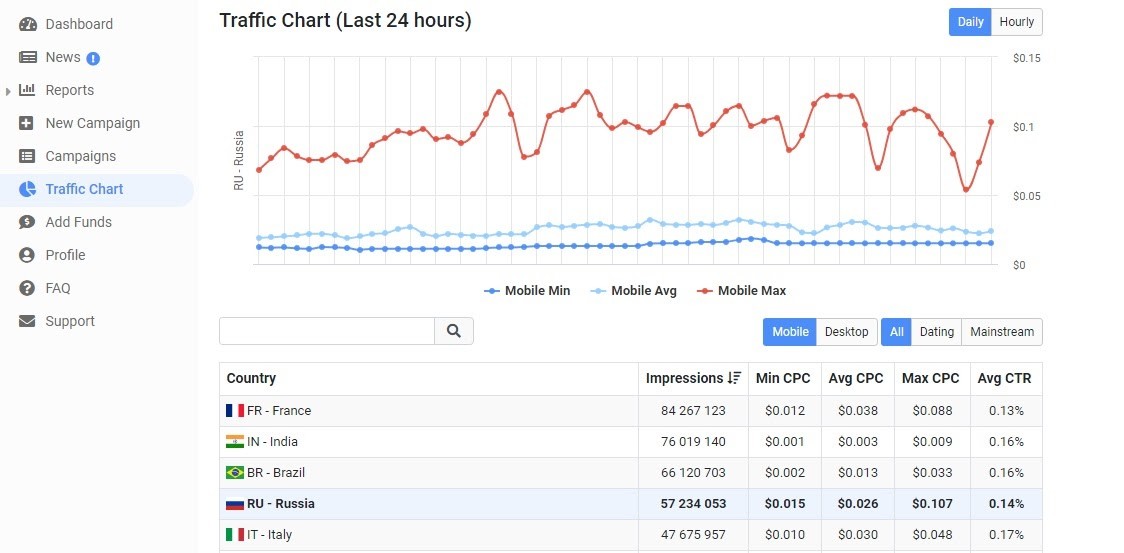Image resolution: width=1124 pixels, height=553 pixels.
Task: Sort table by Max CPC header
Action: click(930, 378)
